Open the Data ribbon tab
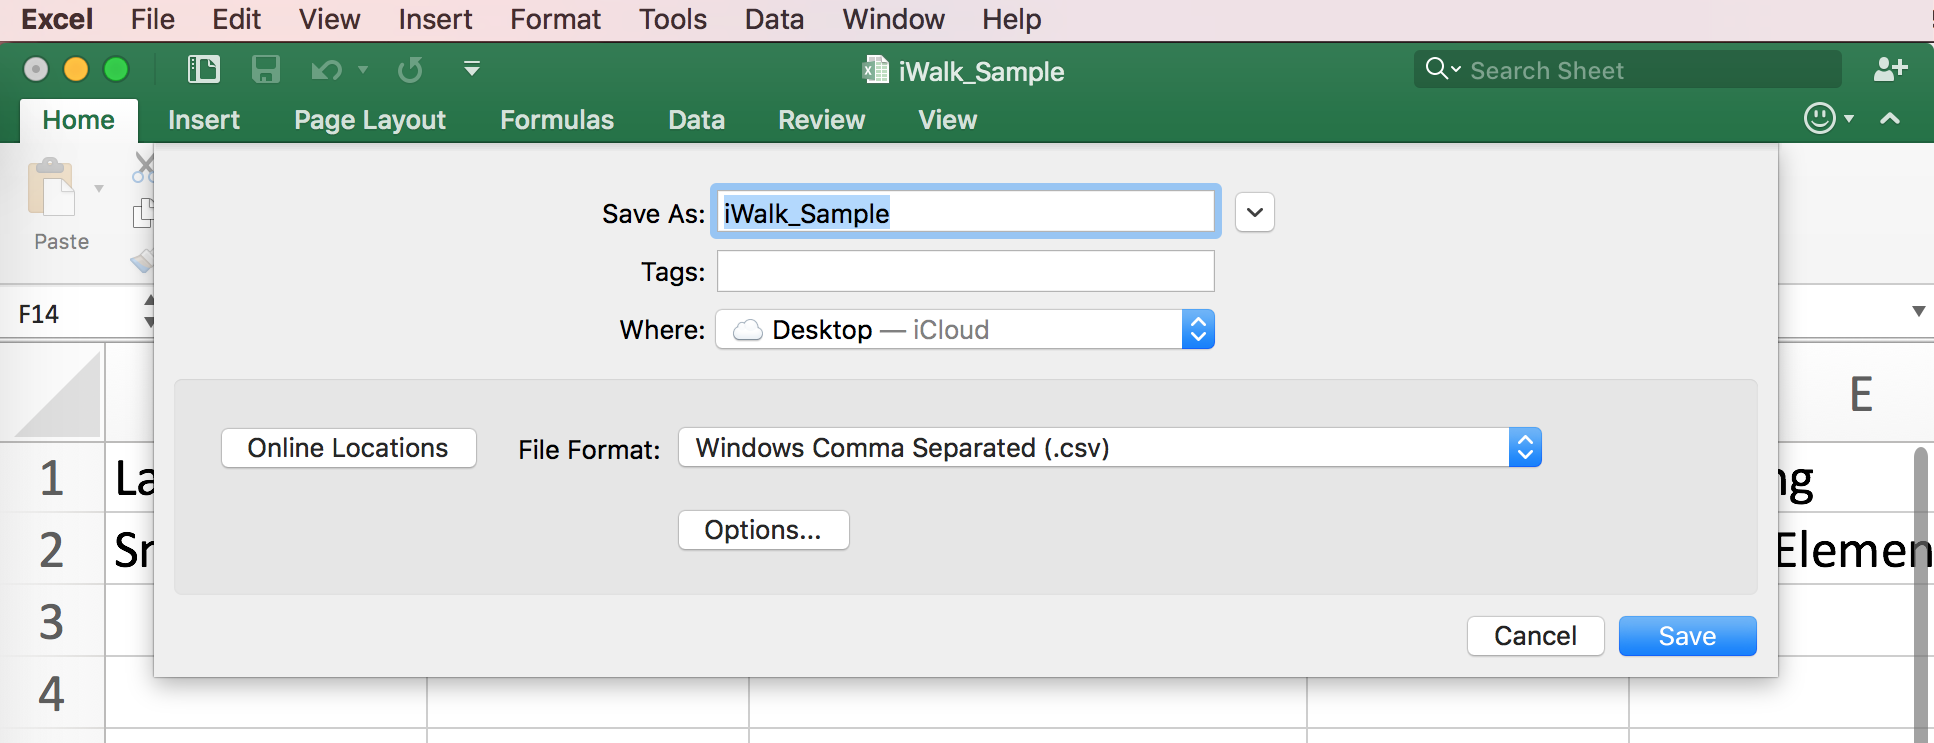Viewport: 1934px width, 743px height. click(696, 120)
